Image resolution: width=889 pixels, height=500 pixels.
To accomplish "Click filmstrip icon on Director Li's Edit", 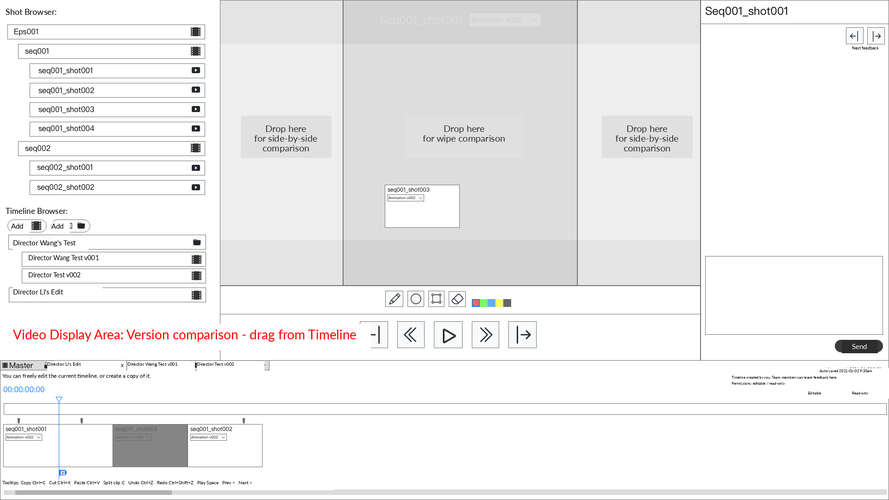I will [196, 295].
